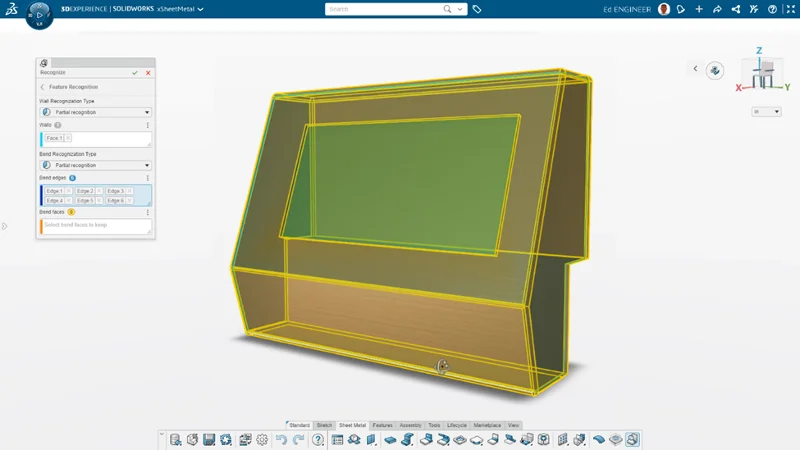
Task: Remove Edge 6 from Bend edges list
Action: [x=130, y=200]
